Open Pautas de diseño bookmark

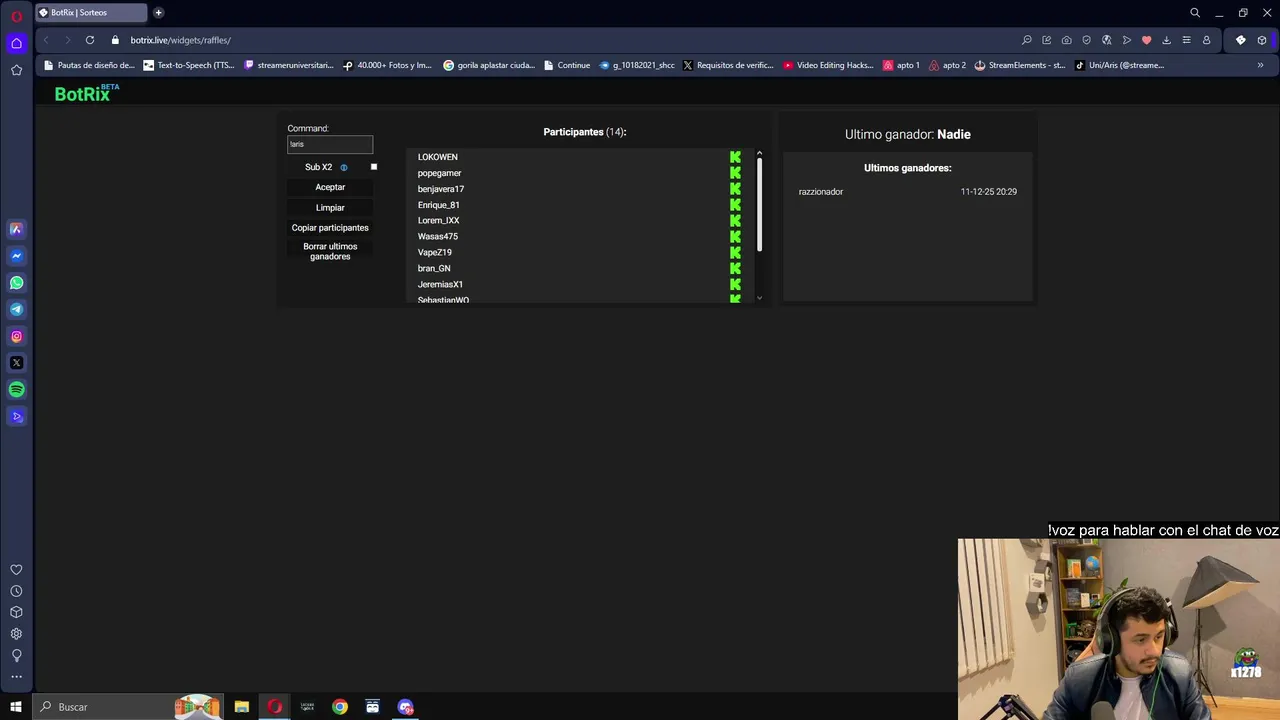pos(88,65)
